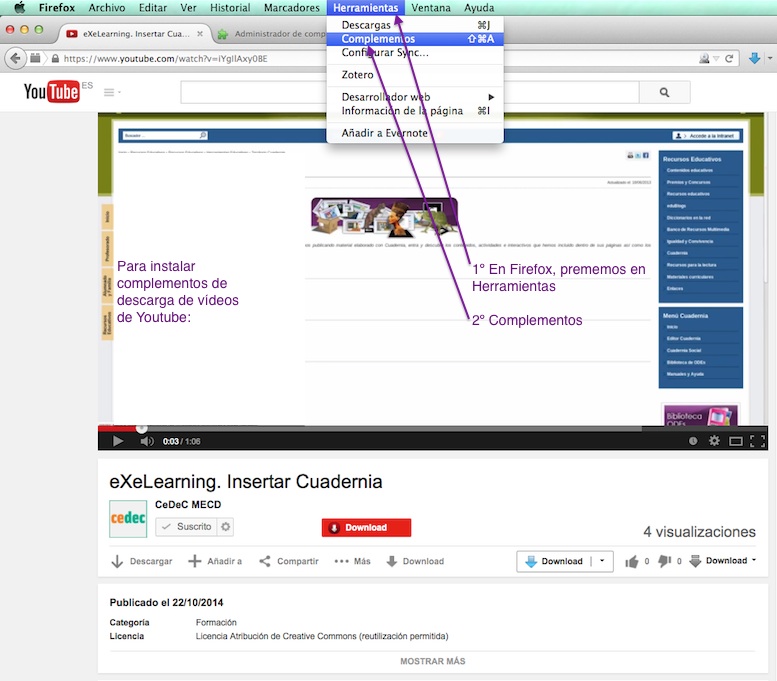Open the Más options menu
Screen dimensions: 777x681
[352, 561]
